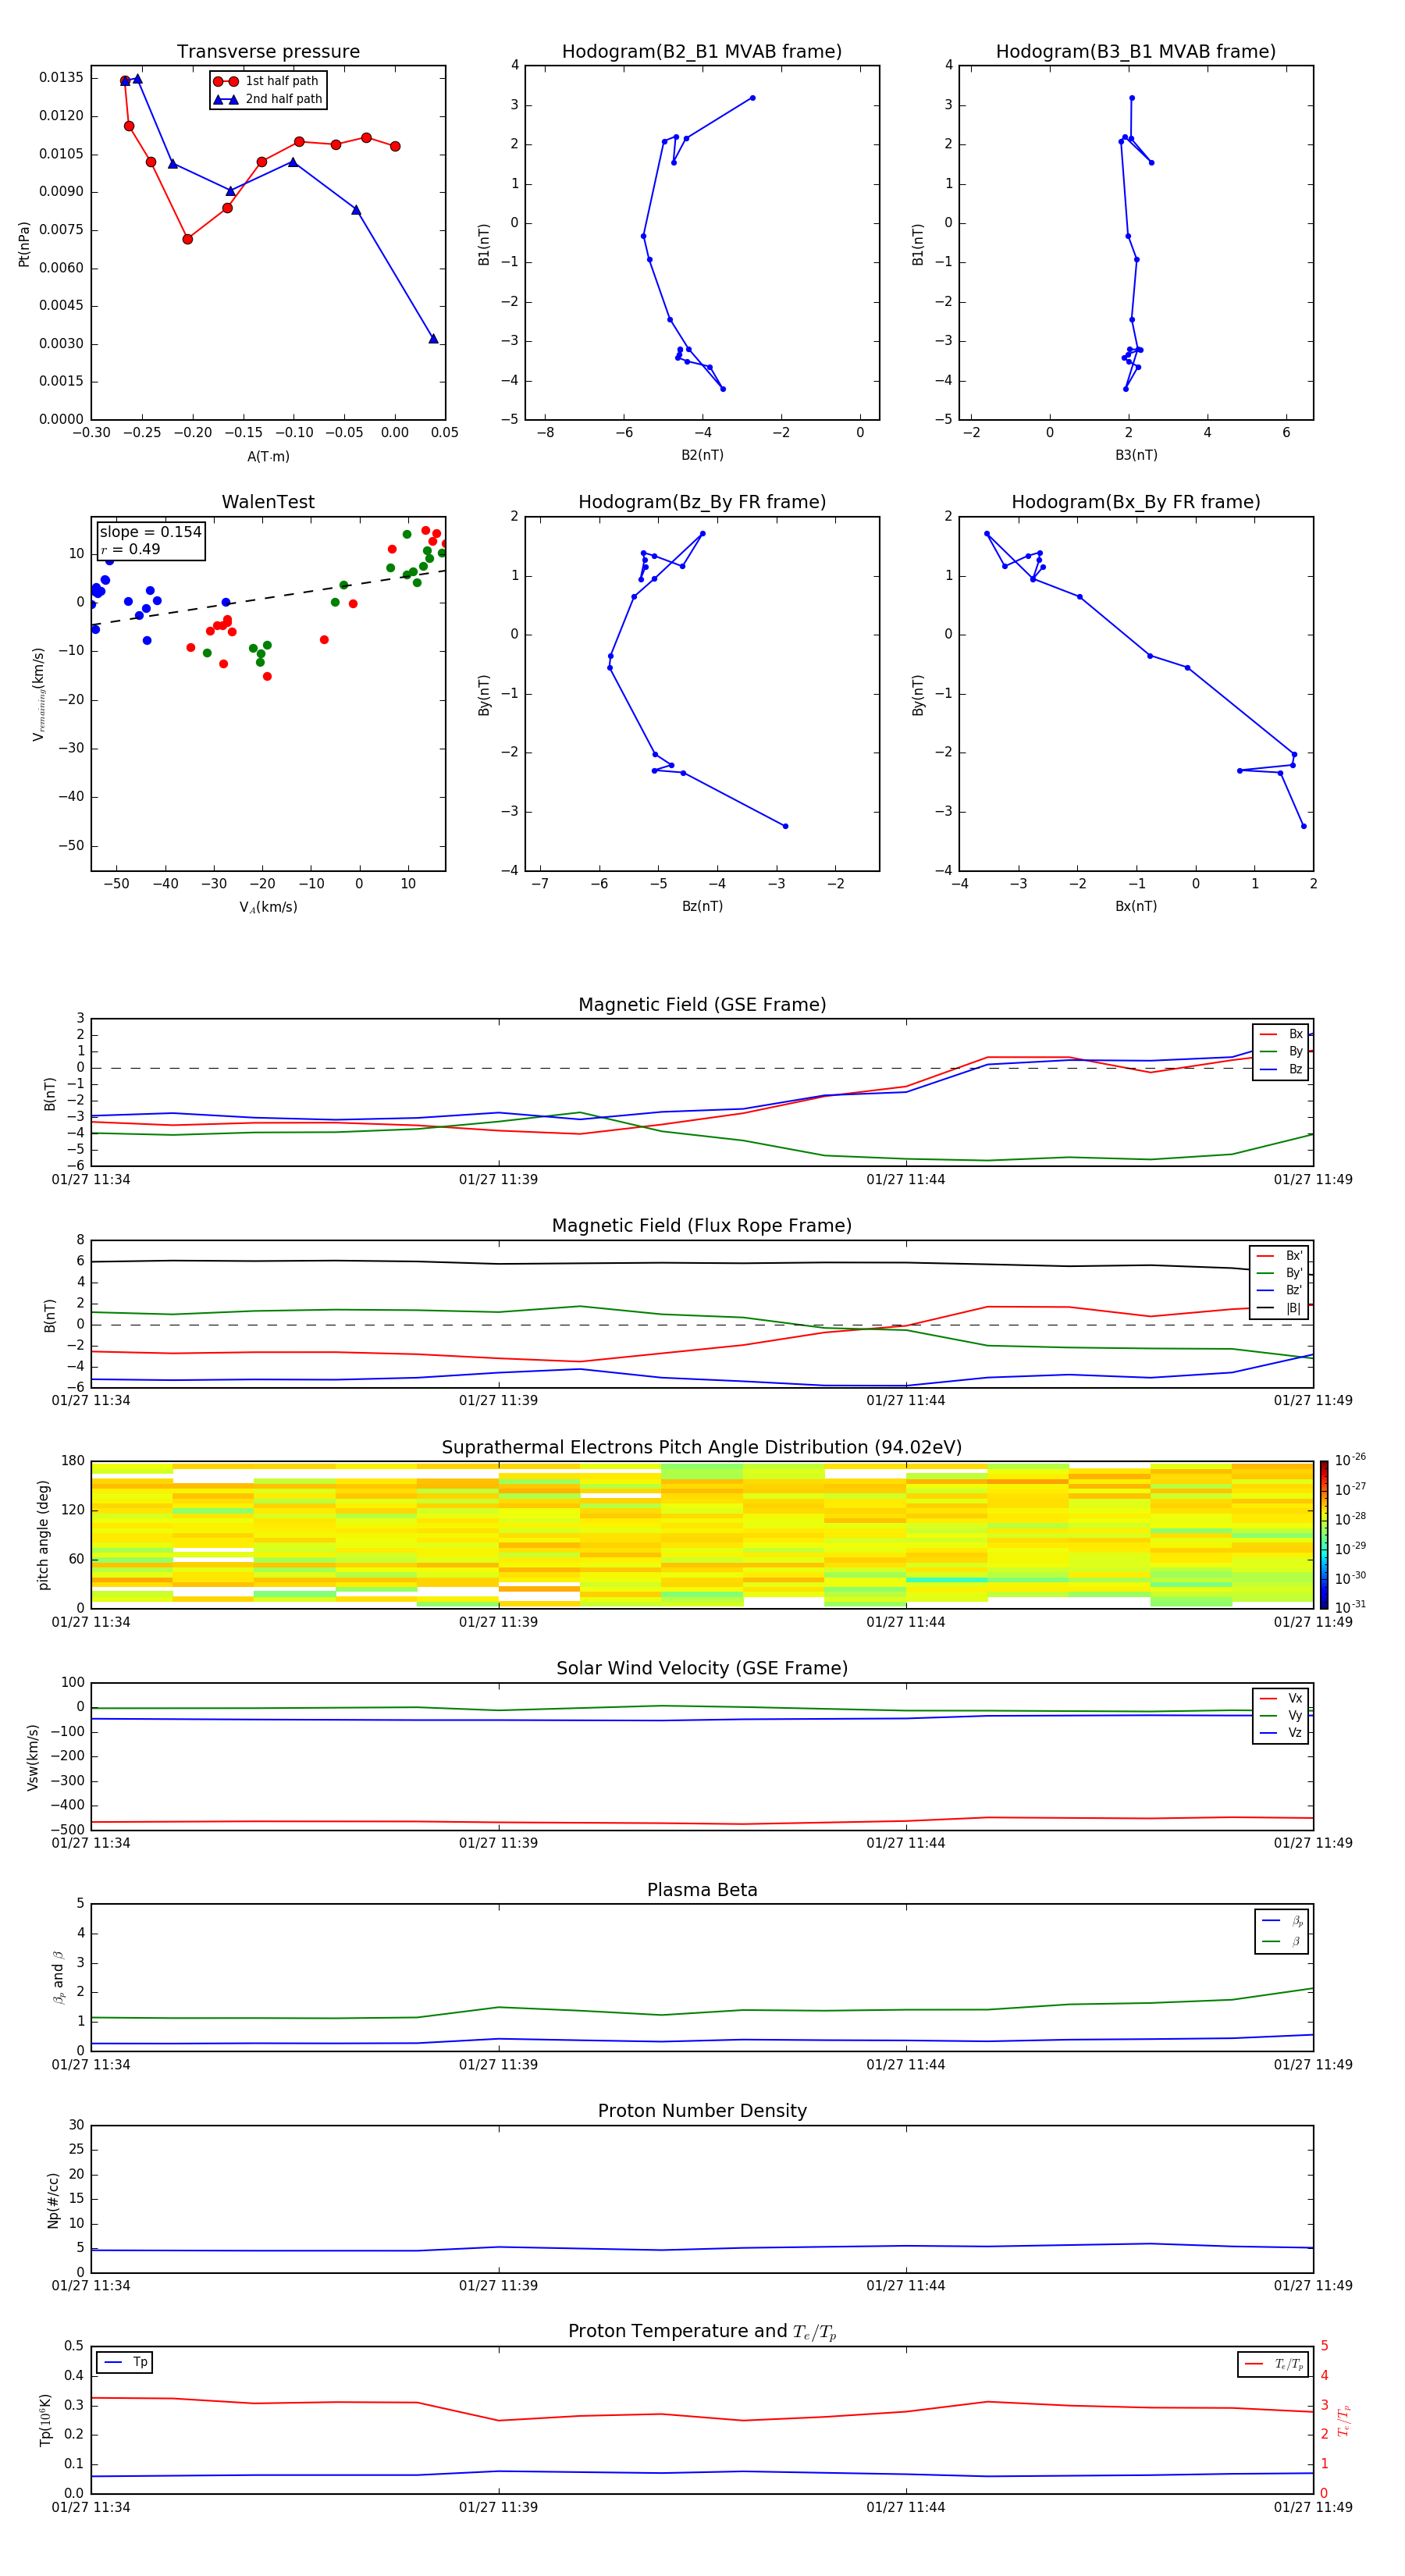Click the "Hodogram(B3_B1 MVAB frame)" title
1405x2576 pixels.
pos(1136,51)
